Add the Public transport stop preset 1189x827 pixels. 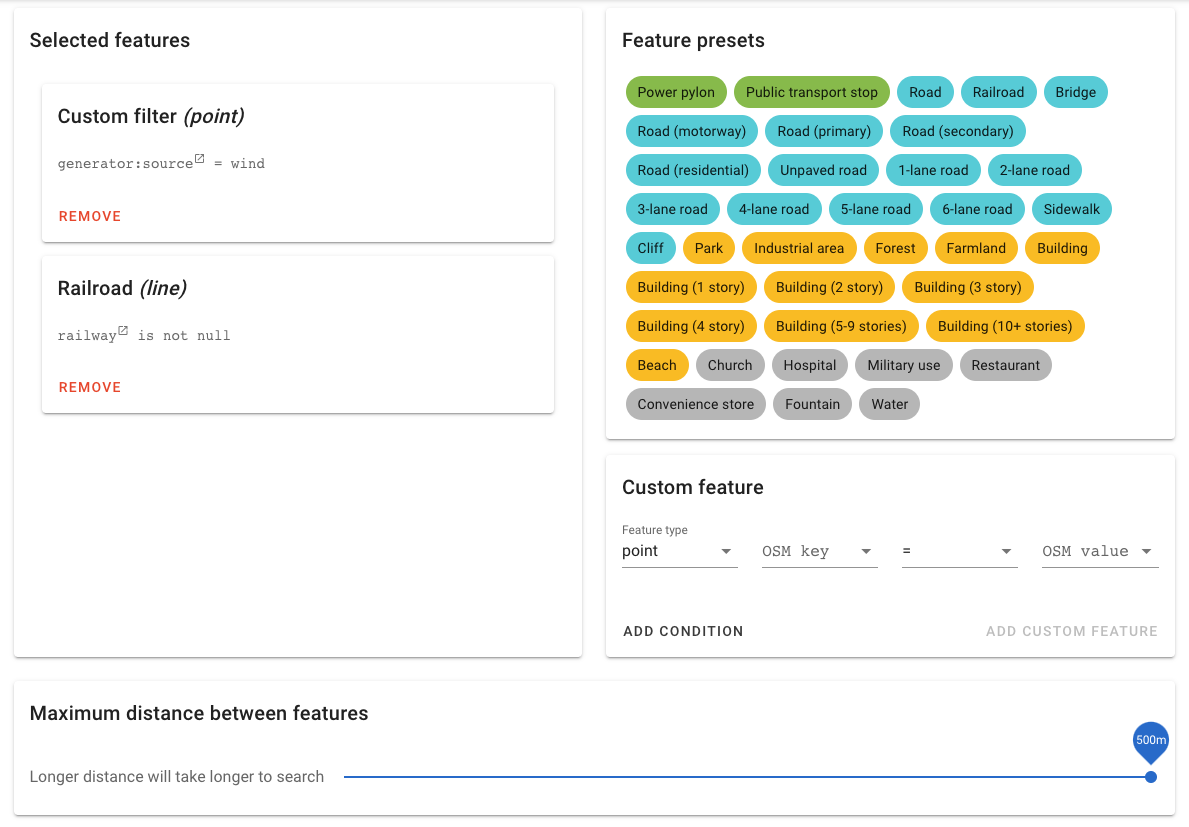point(811,92)
